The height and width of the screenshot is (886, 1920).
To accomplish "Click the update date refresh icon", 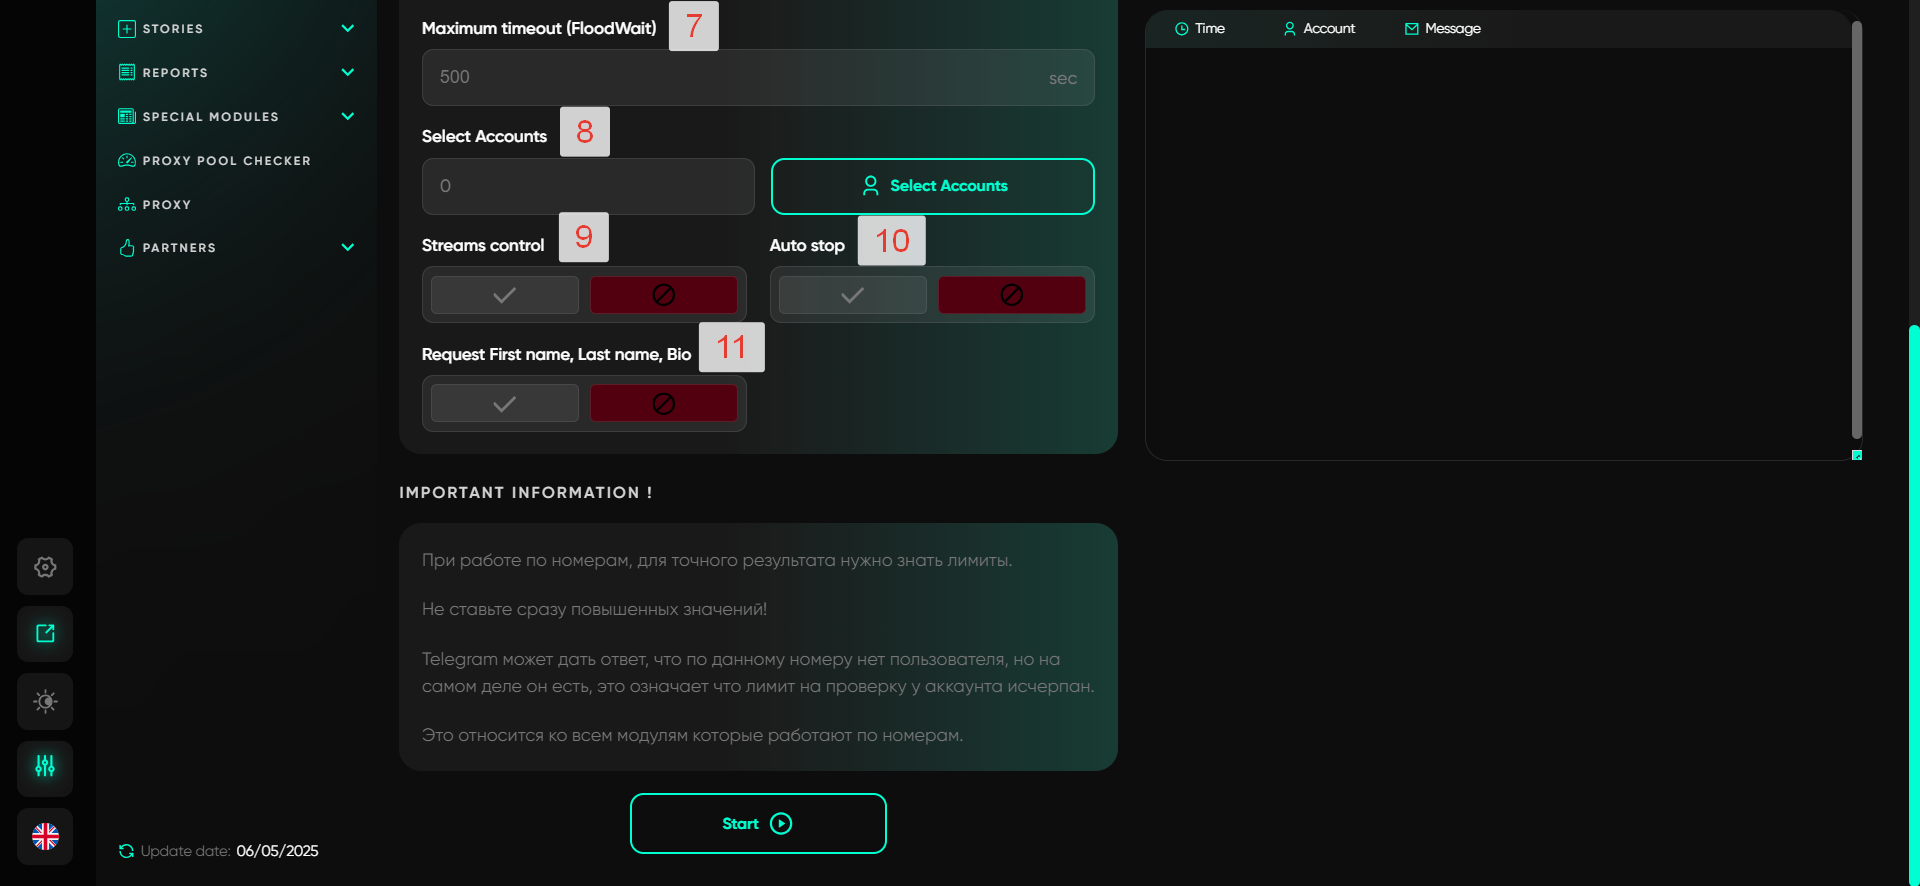I will (126, 851).
